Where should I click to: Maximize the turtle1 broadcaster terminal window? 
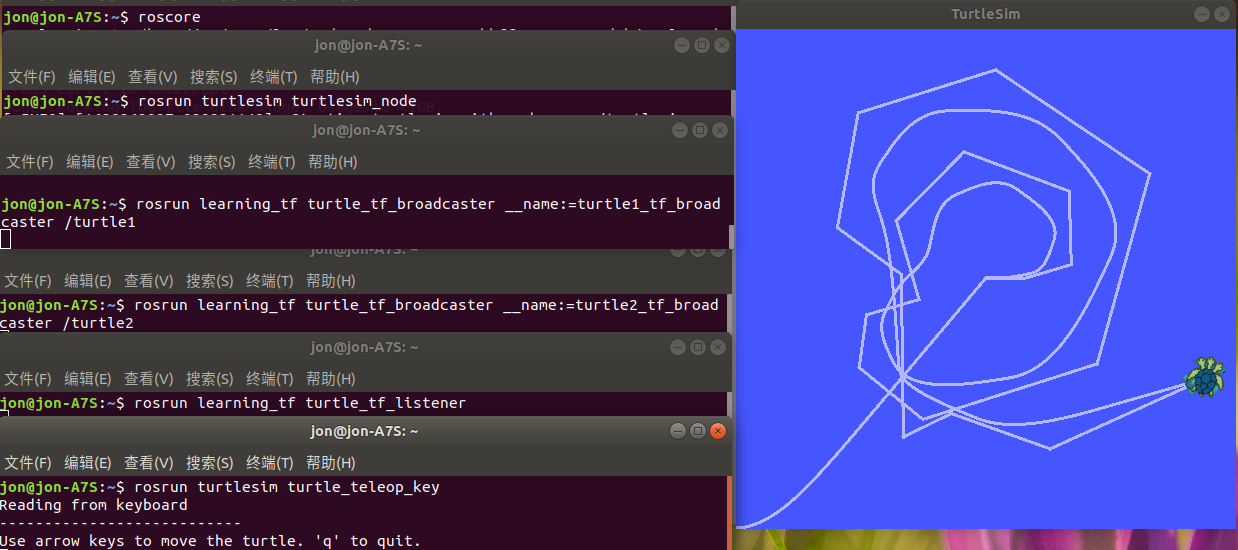700,130
